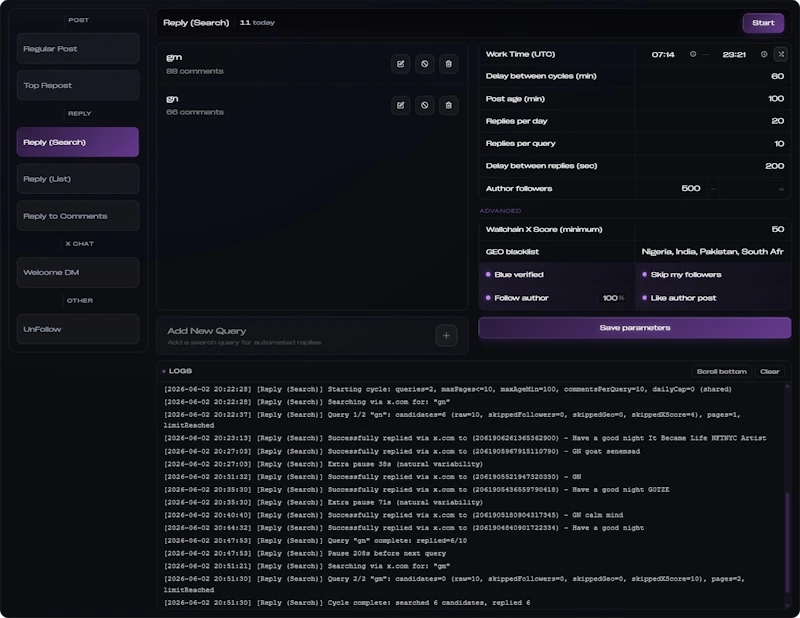Edit Author followers maximum field
The image size is (800, 618).
[x=753, y=189]
